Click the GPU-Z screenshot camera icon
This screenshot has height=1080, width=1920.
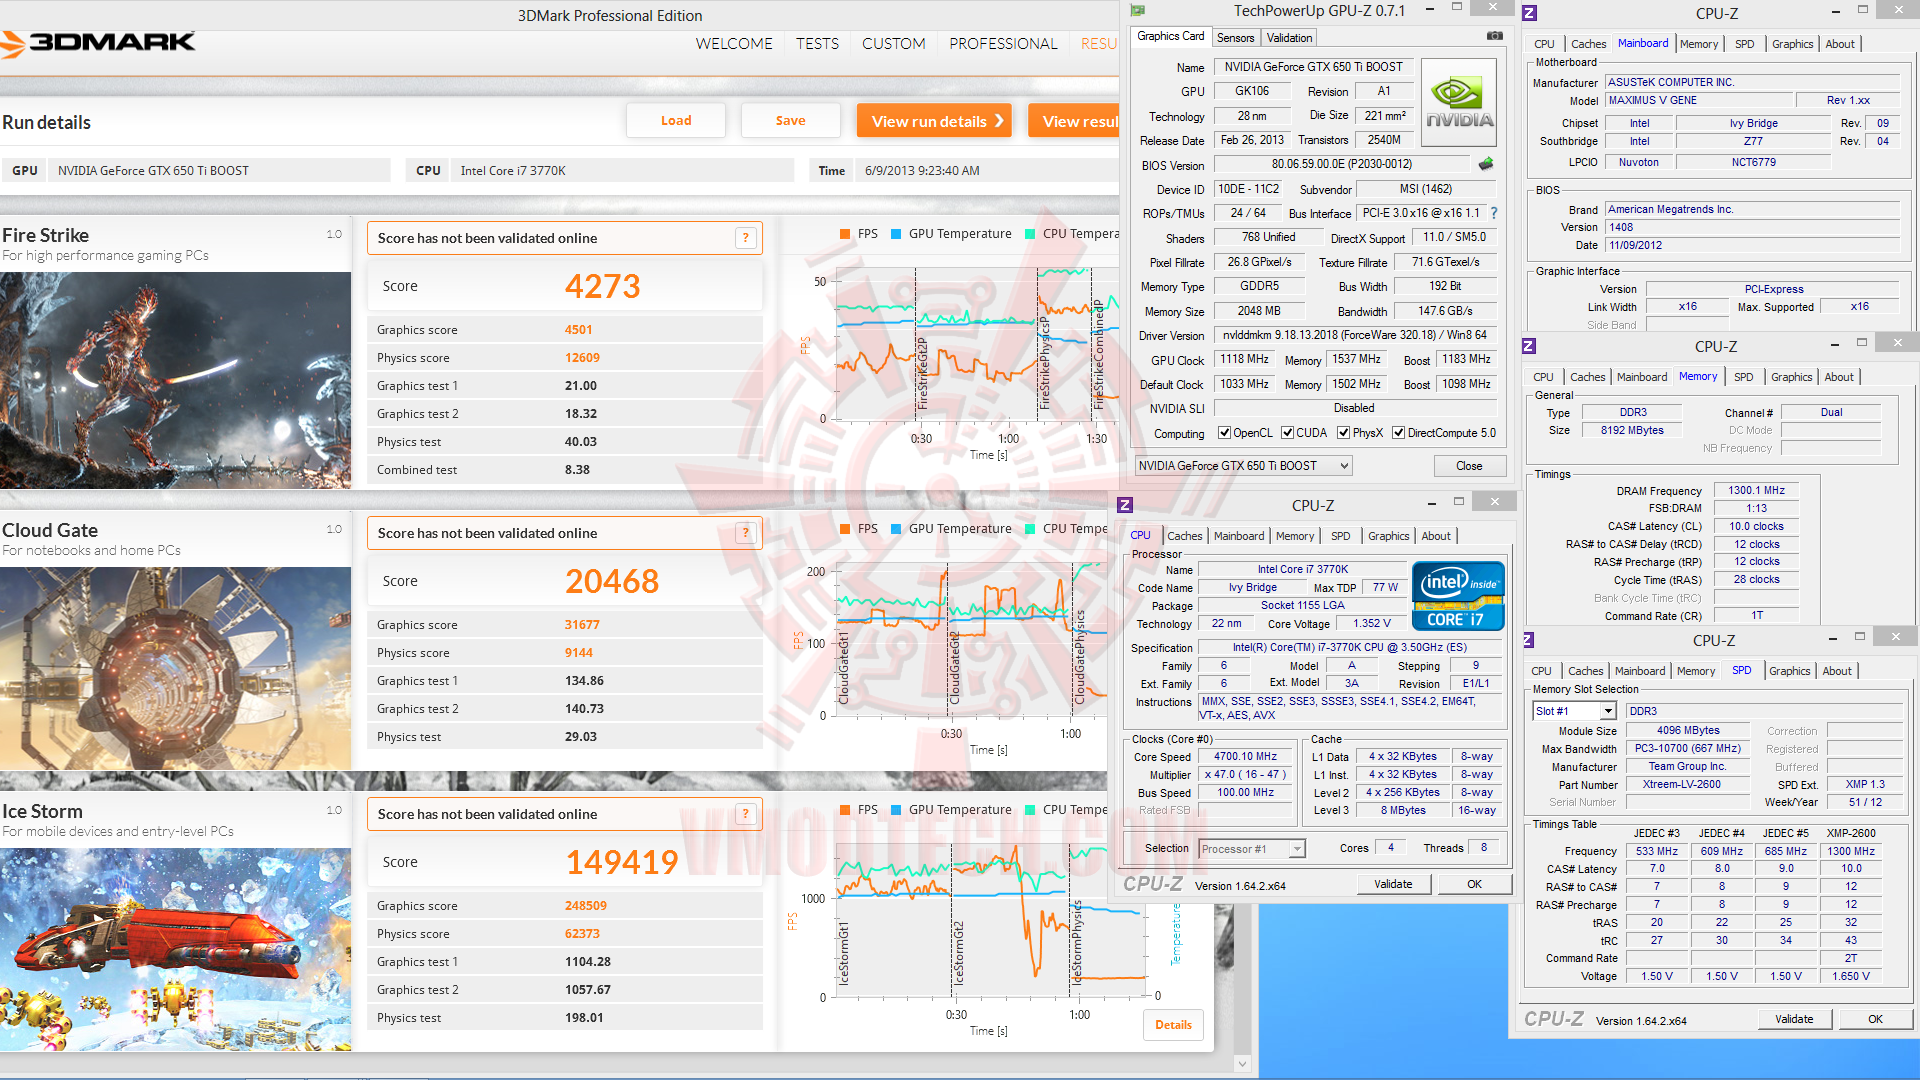(x=1494, y=36)
